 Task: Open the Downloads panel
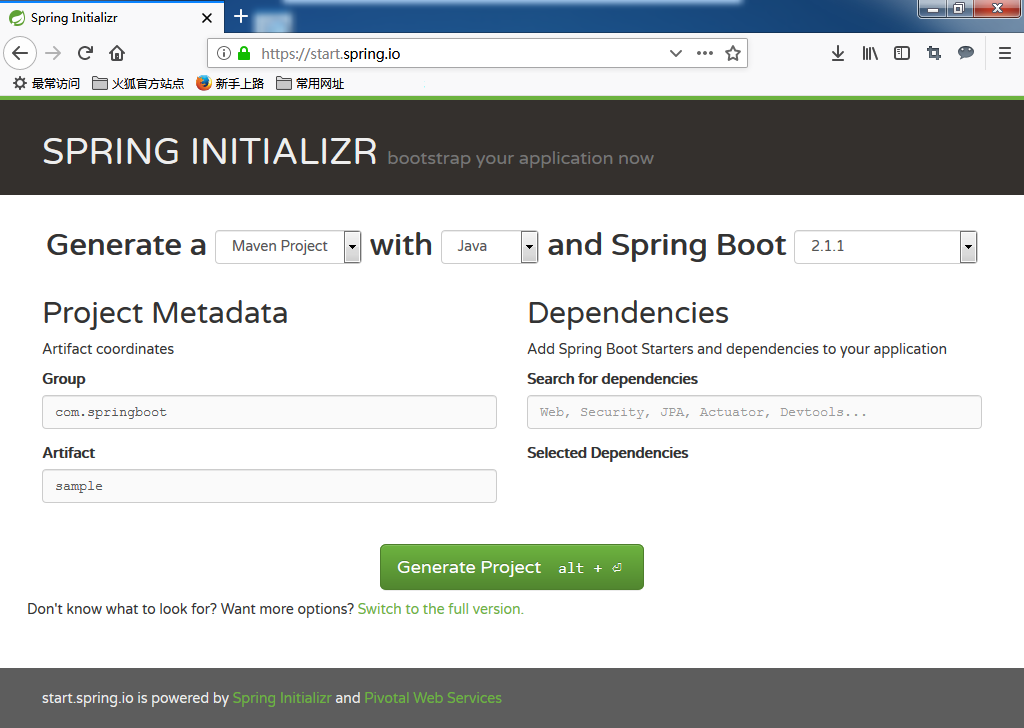pos(838,53)
